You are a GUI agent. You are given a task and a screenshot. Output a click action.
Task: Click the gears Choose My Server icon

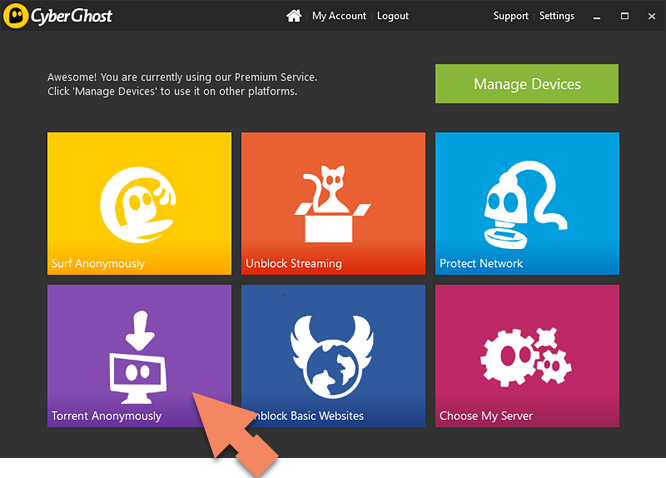click(526, 357)
